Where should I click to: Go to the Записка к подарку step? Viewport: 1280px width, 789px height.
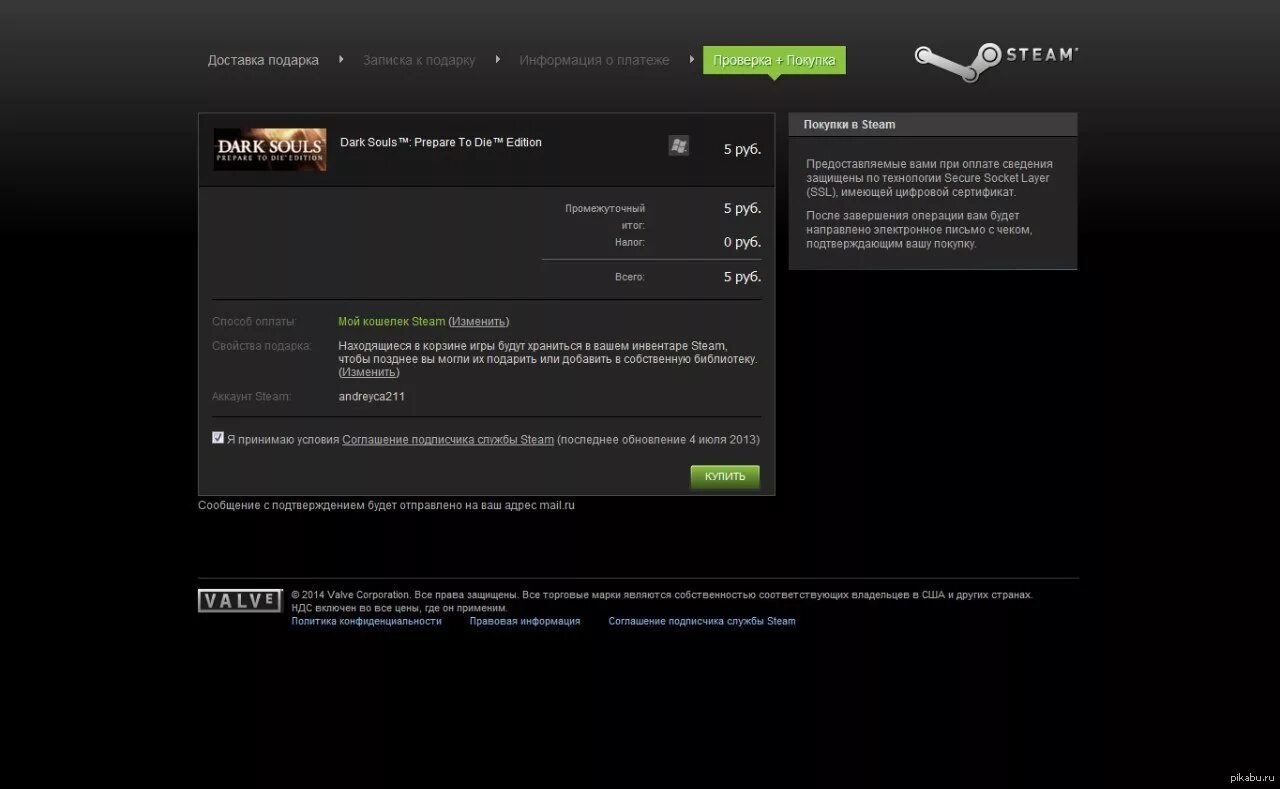(x=419, y=60)
